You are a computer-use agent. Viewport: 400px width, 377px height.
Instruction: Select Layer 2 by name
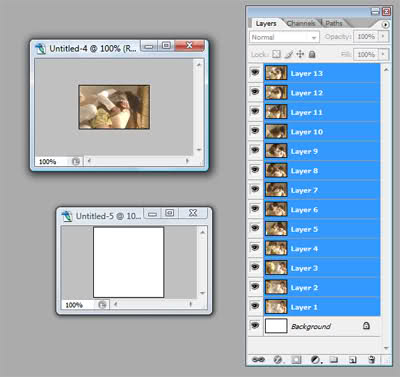click(x=304, y=288)
